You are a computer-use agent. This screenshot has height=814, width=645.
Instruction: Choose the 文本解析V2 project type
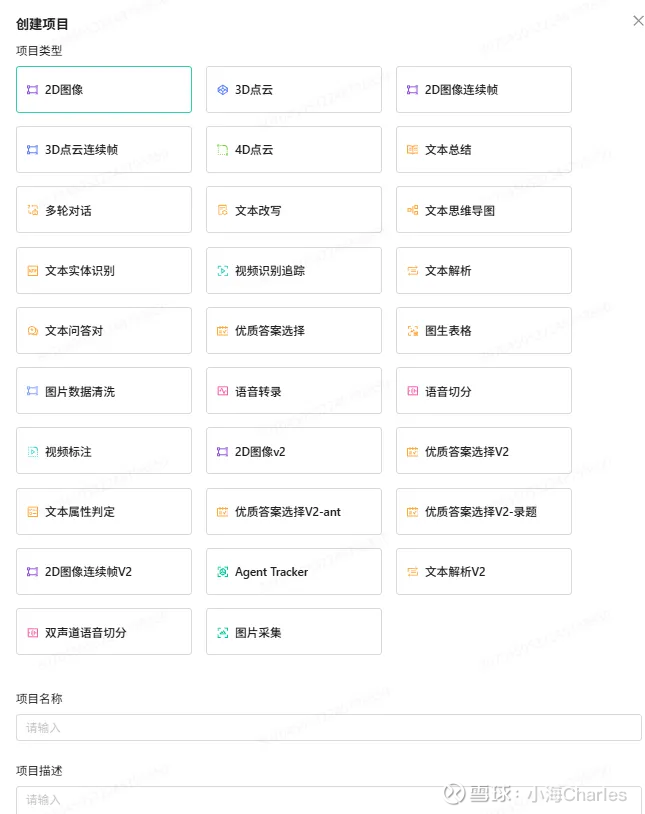pos(484,572)
